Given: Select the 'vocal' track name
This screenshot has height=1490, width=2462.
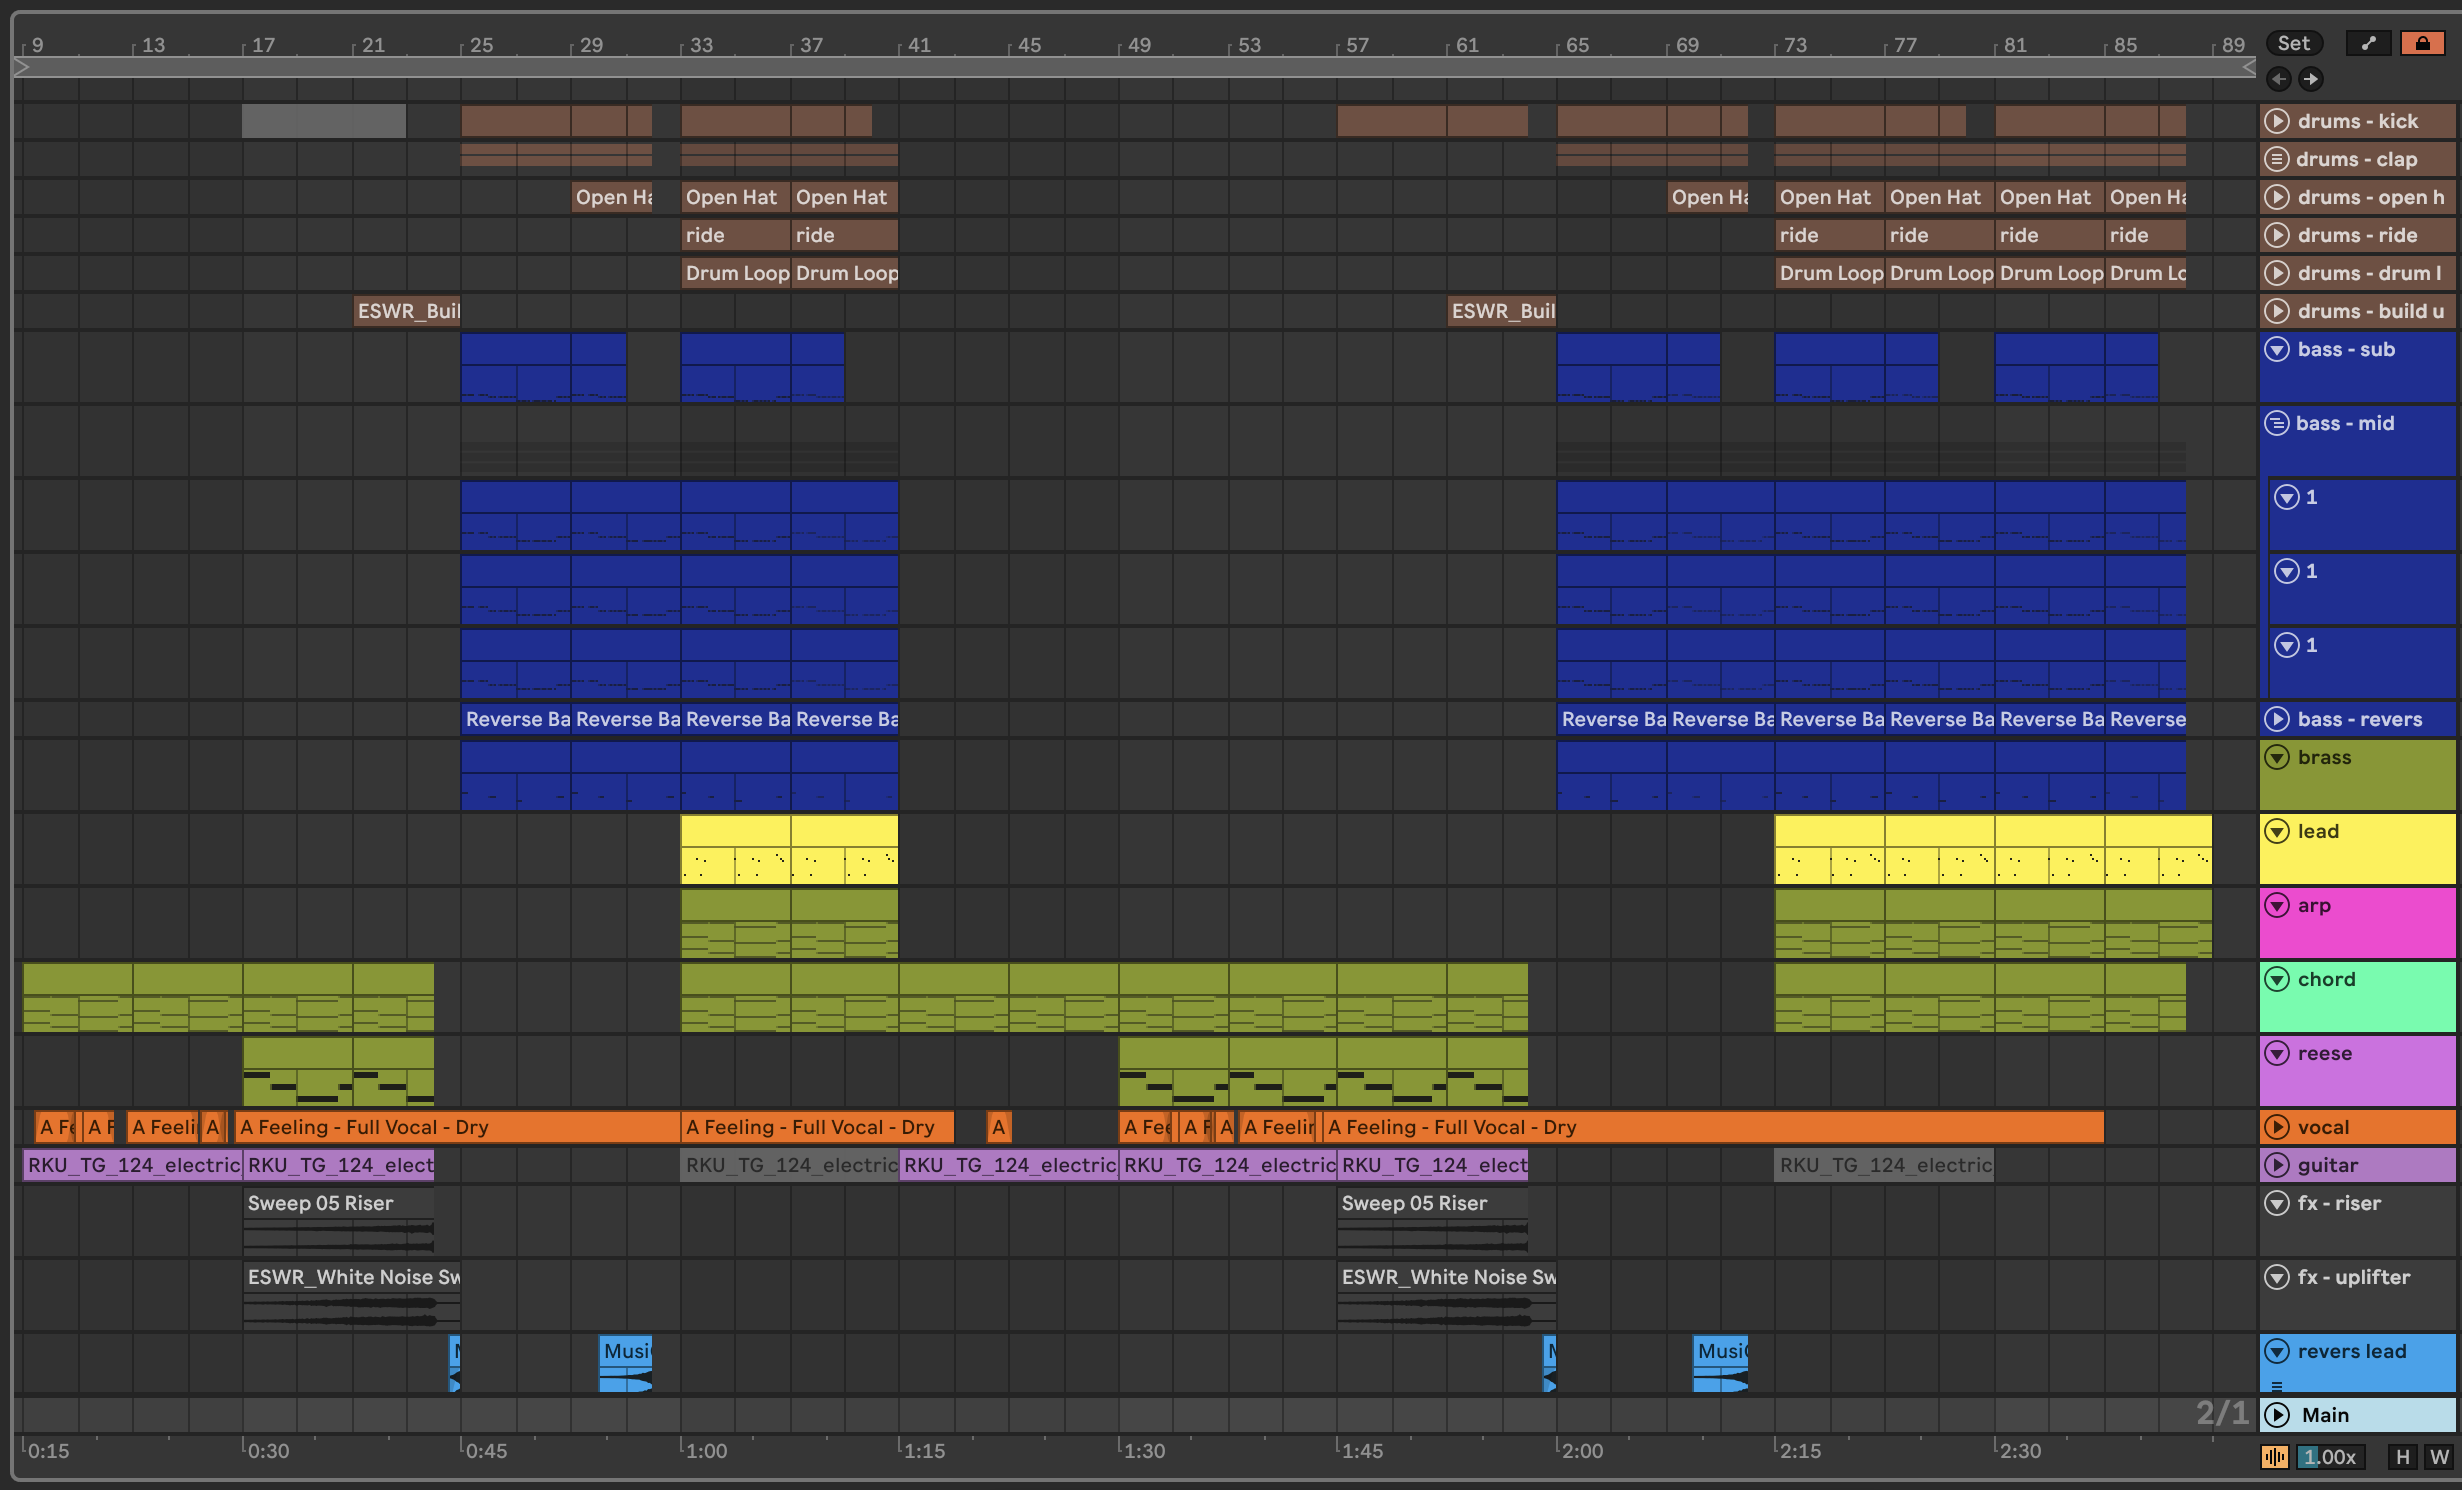Looking at the screenshot, I should tap(2323, 1127).
